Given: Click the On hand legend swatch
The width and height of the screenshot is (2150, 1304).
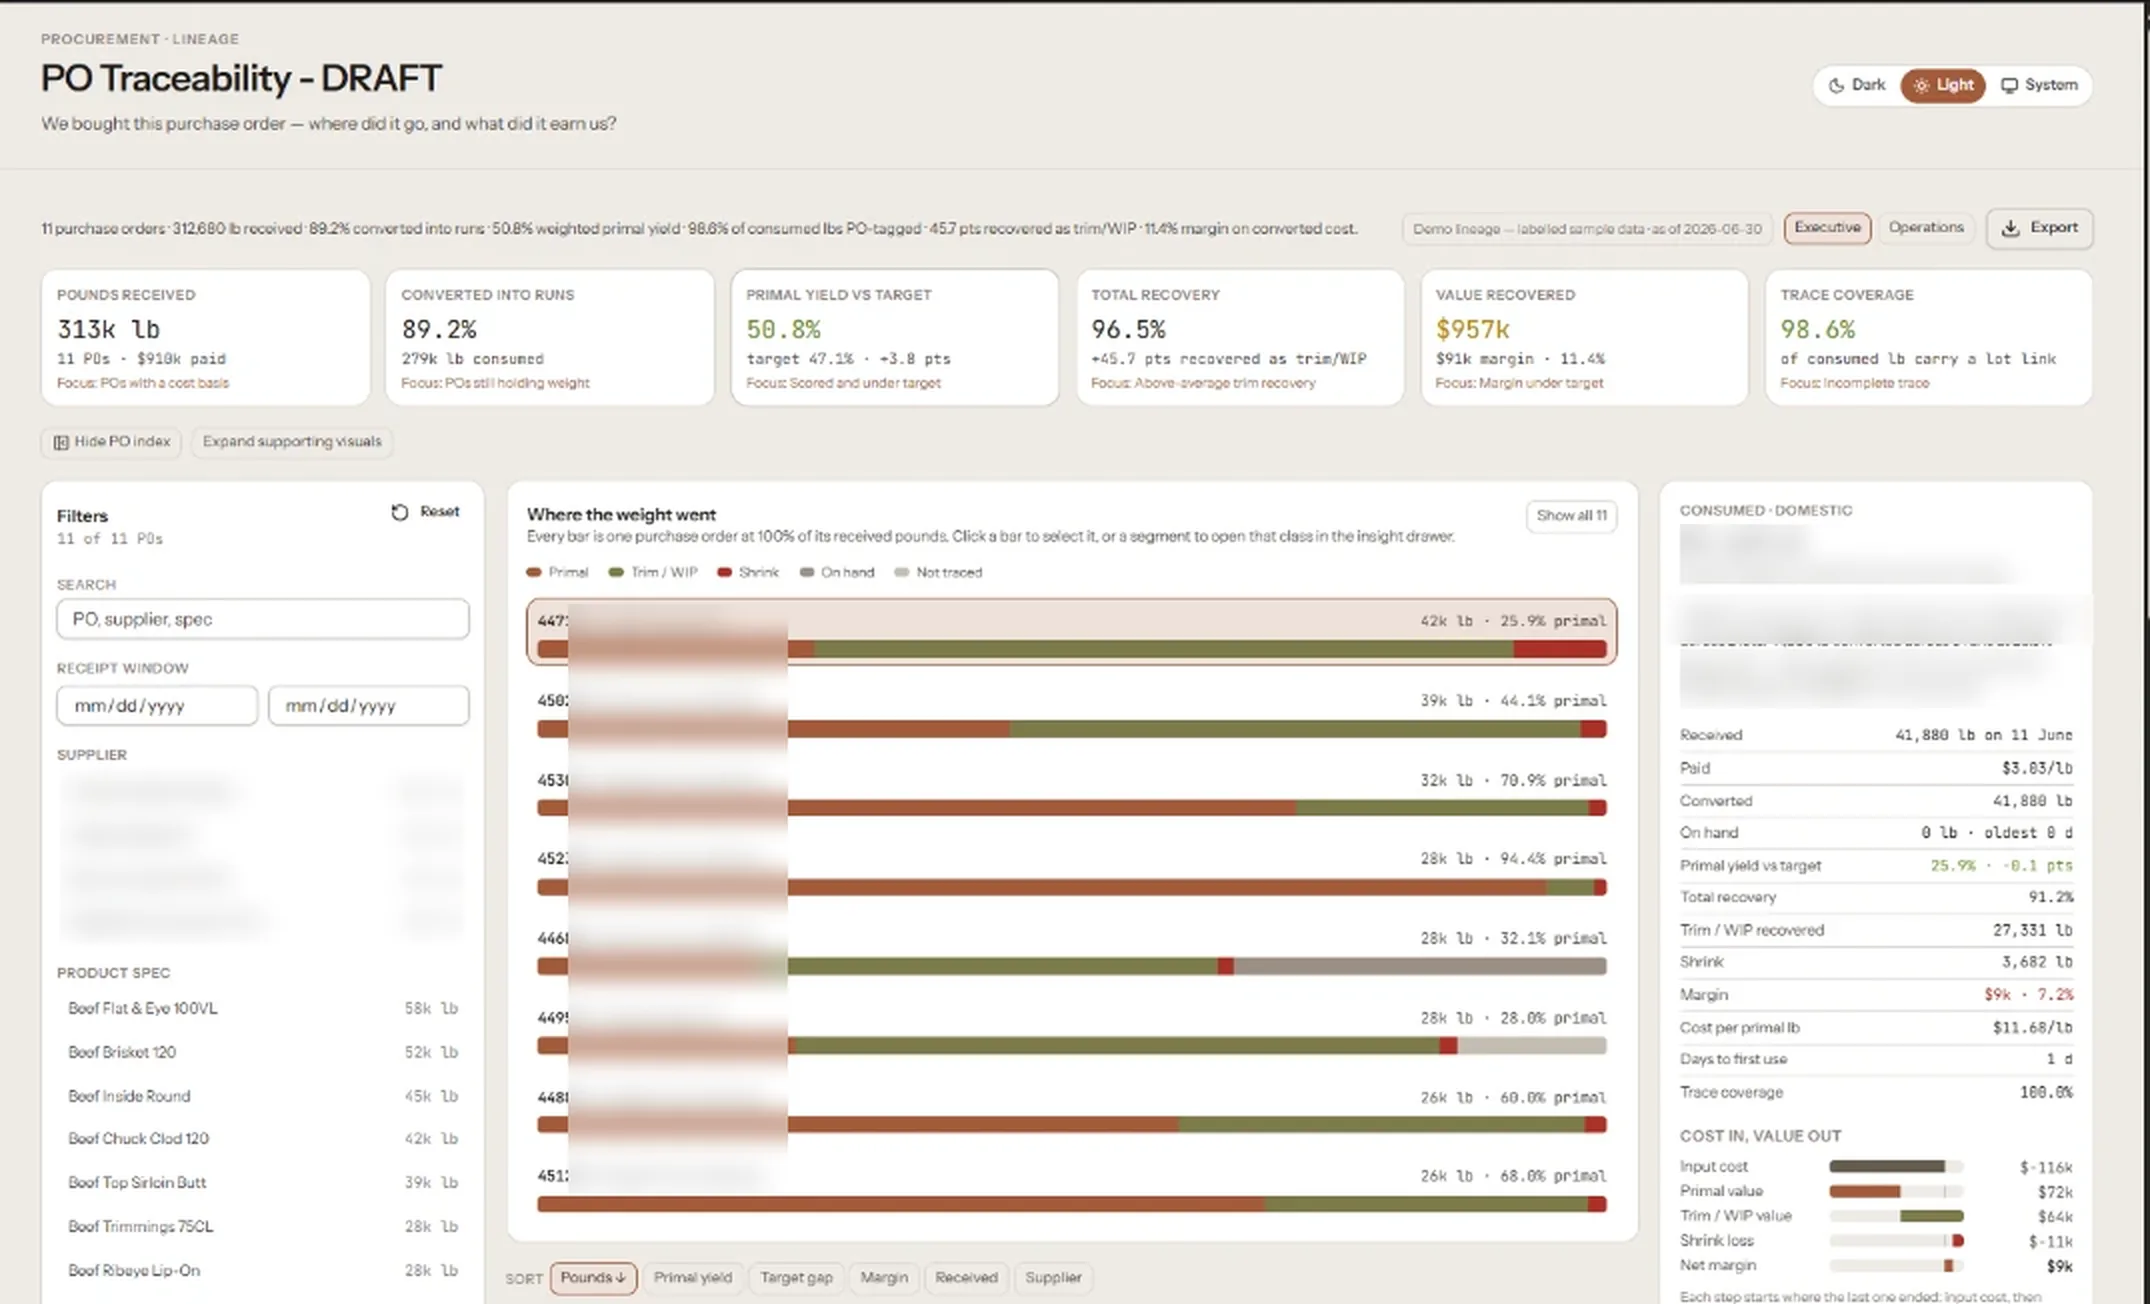Looking at the screenshot, I should coord(807,573).
